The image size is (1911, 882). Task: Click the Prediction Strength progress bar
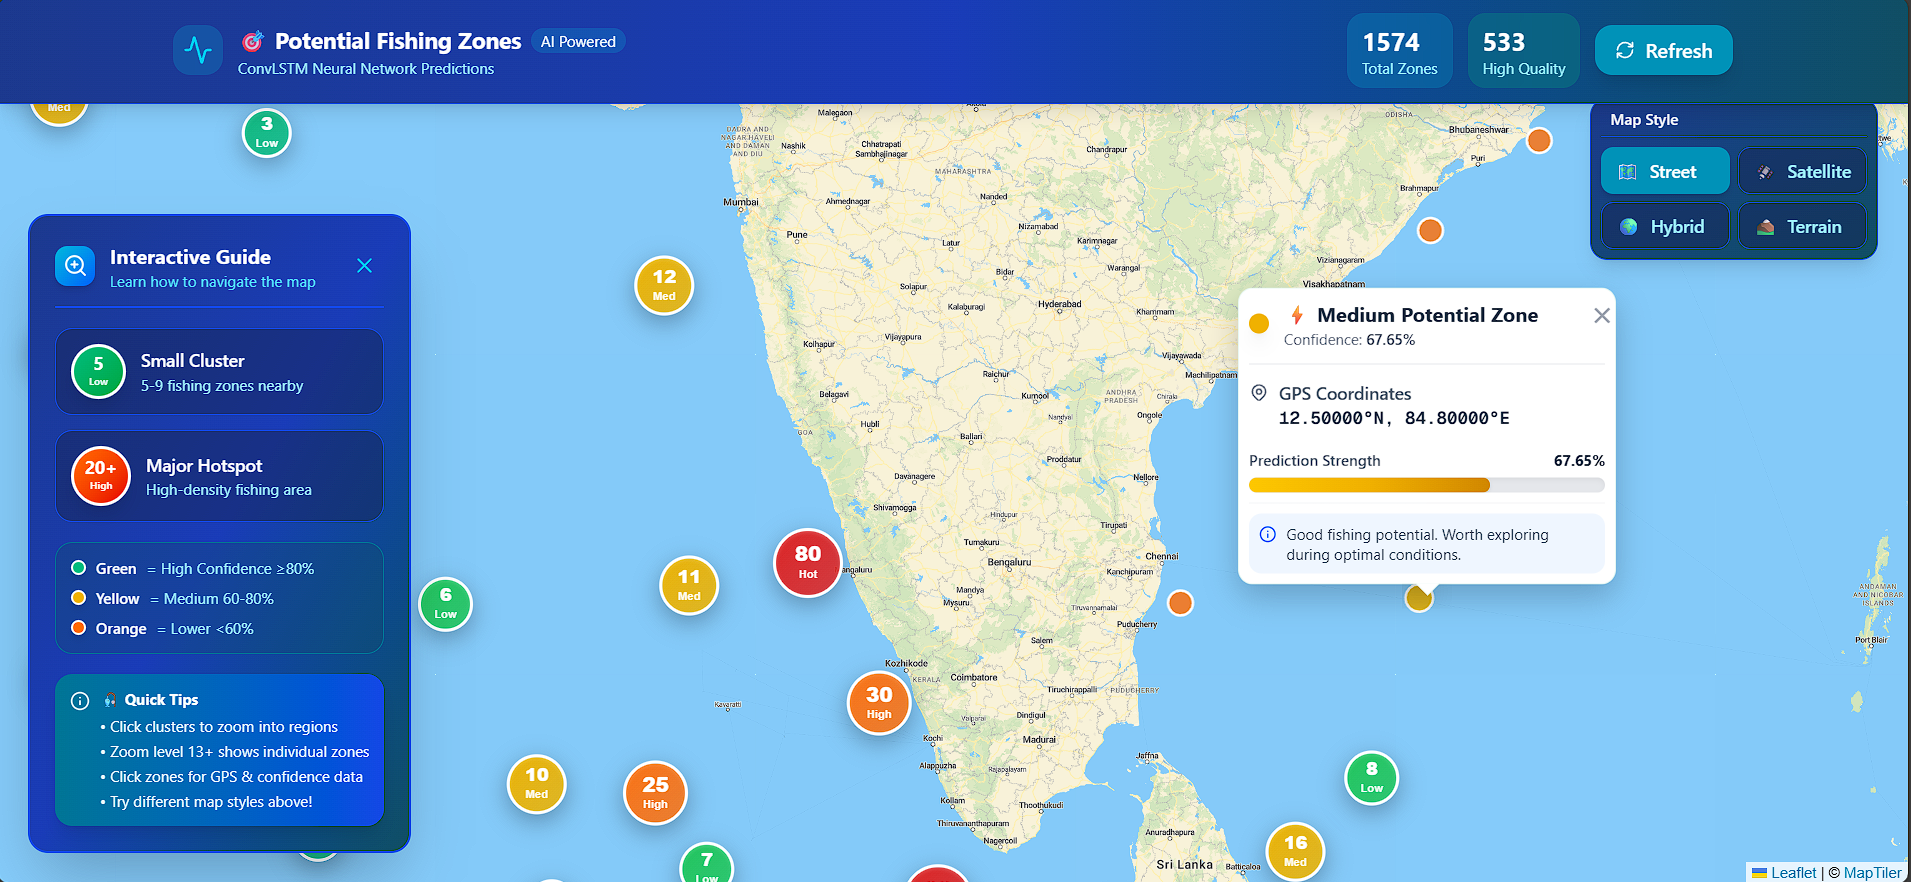click(x=1426, y=485)
